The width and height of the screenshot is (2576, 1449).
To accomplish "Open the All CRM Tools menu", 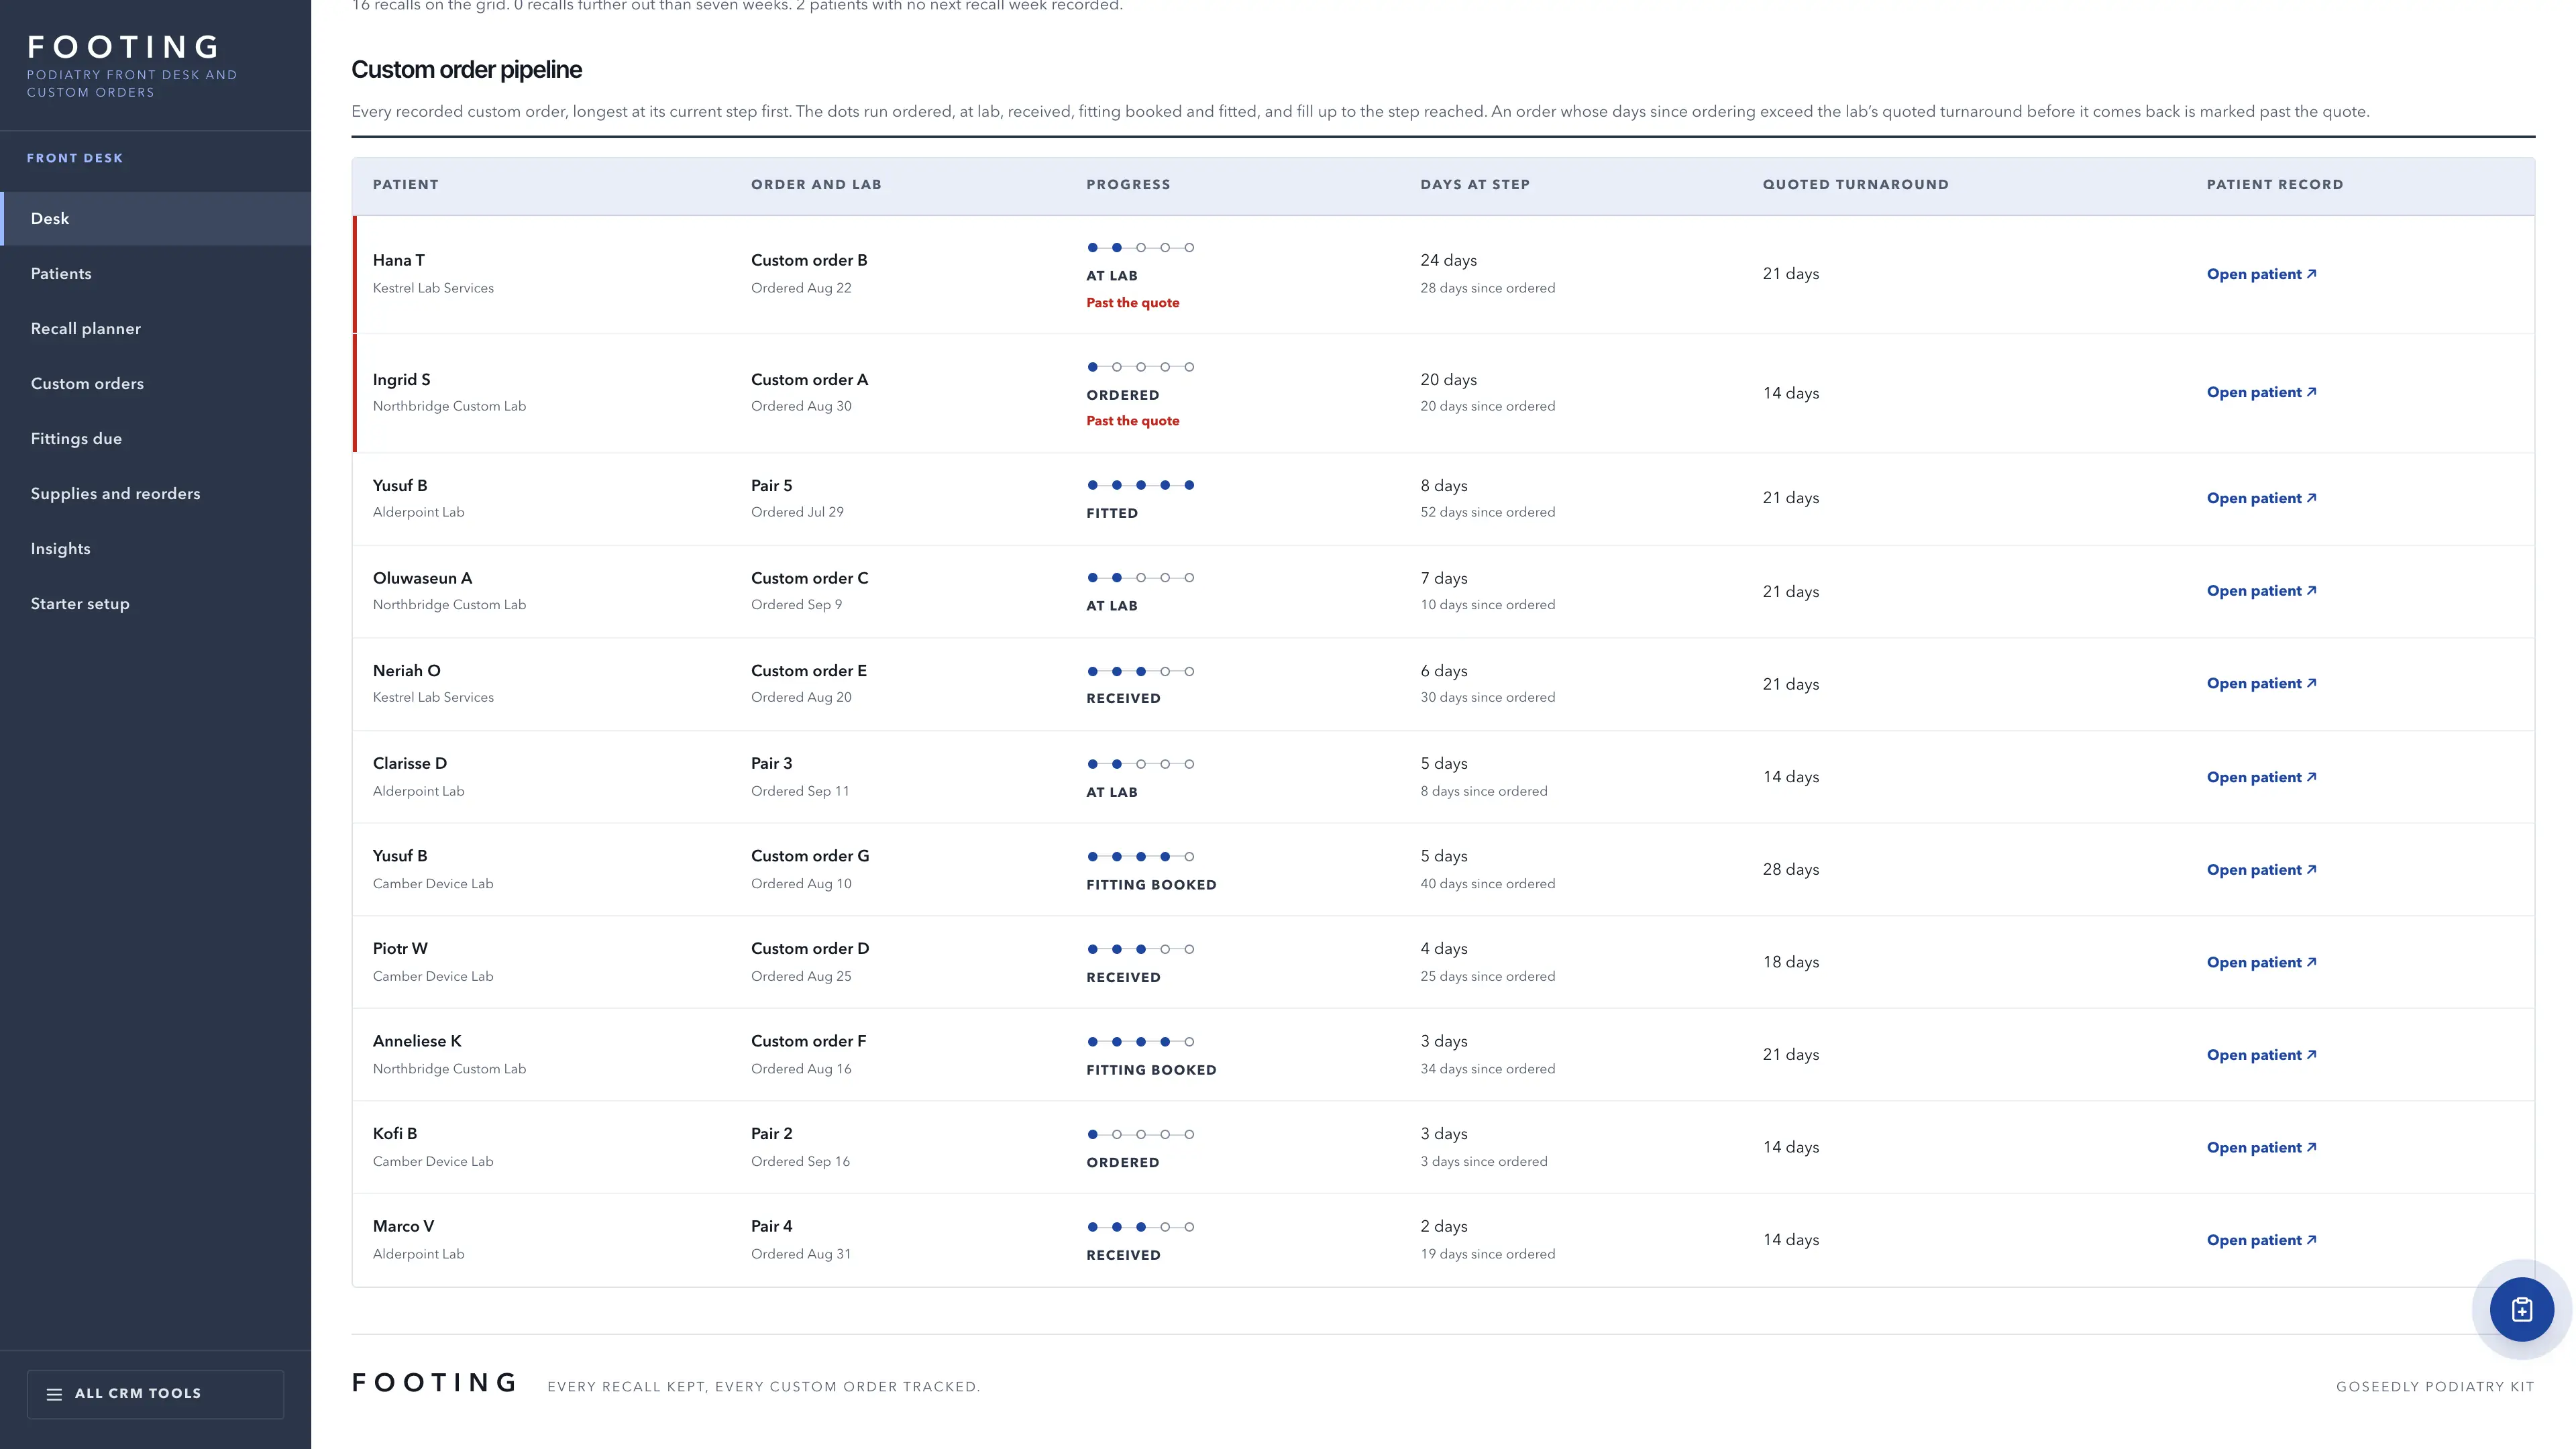I will point(155,1394).
